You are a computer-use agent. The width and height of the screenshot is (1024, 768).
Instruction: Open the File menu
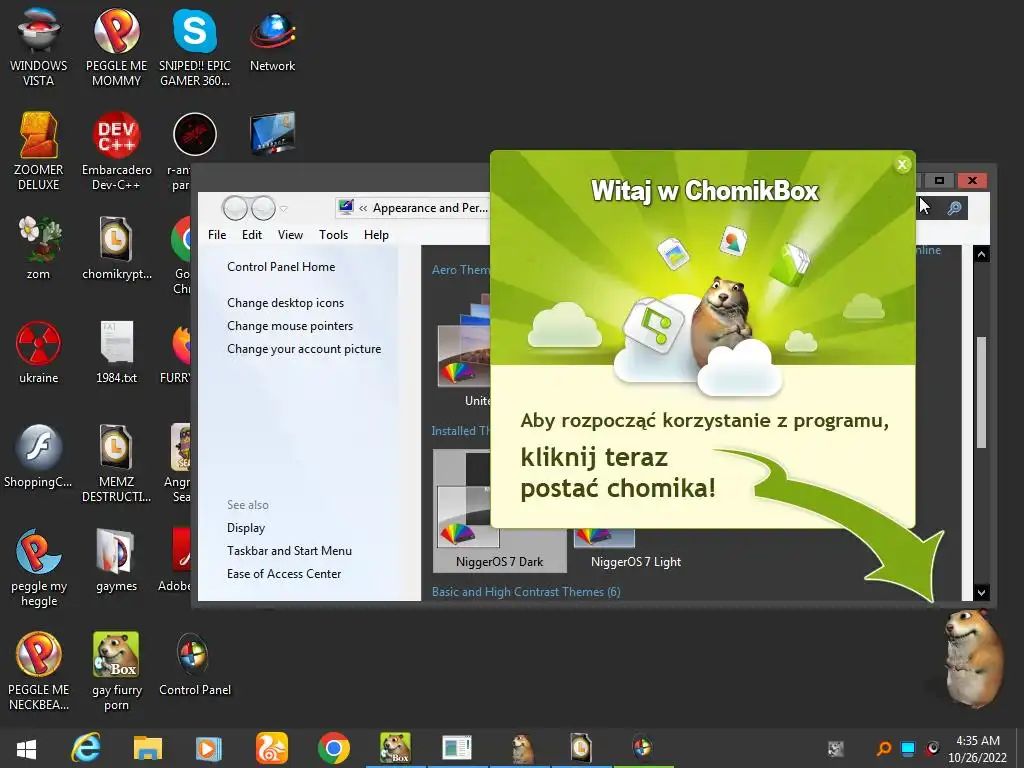(x=217, y=235)
